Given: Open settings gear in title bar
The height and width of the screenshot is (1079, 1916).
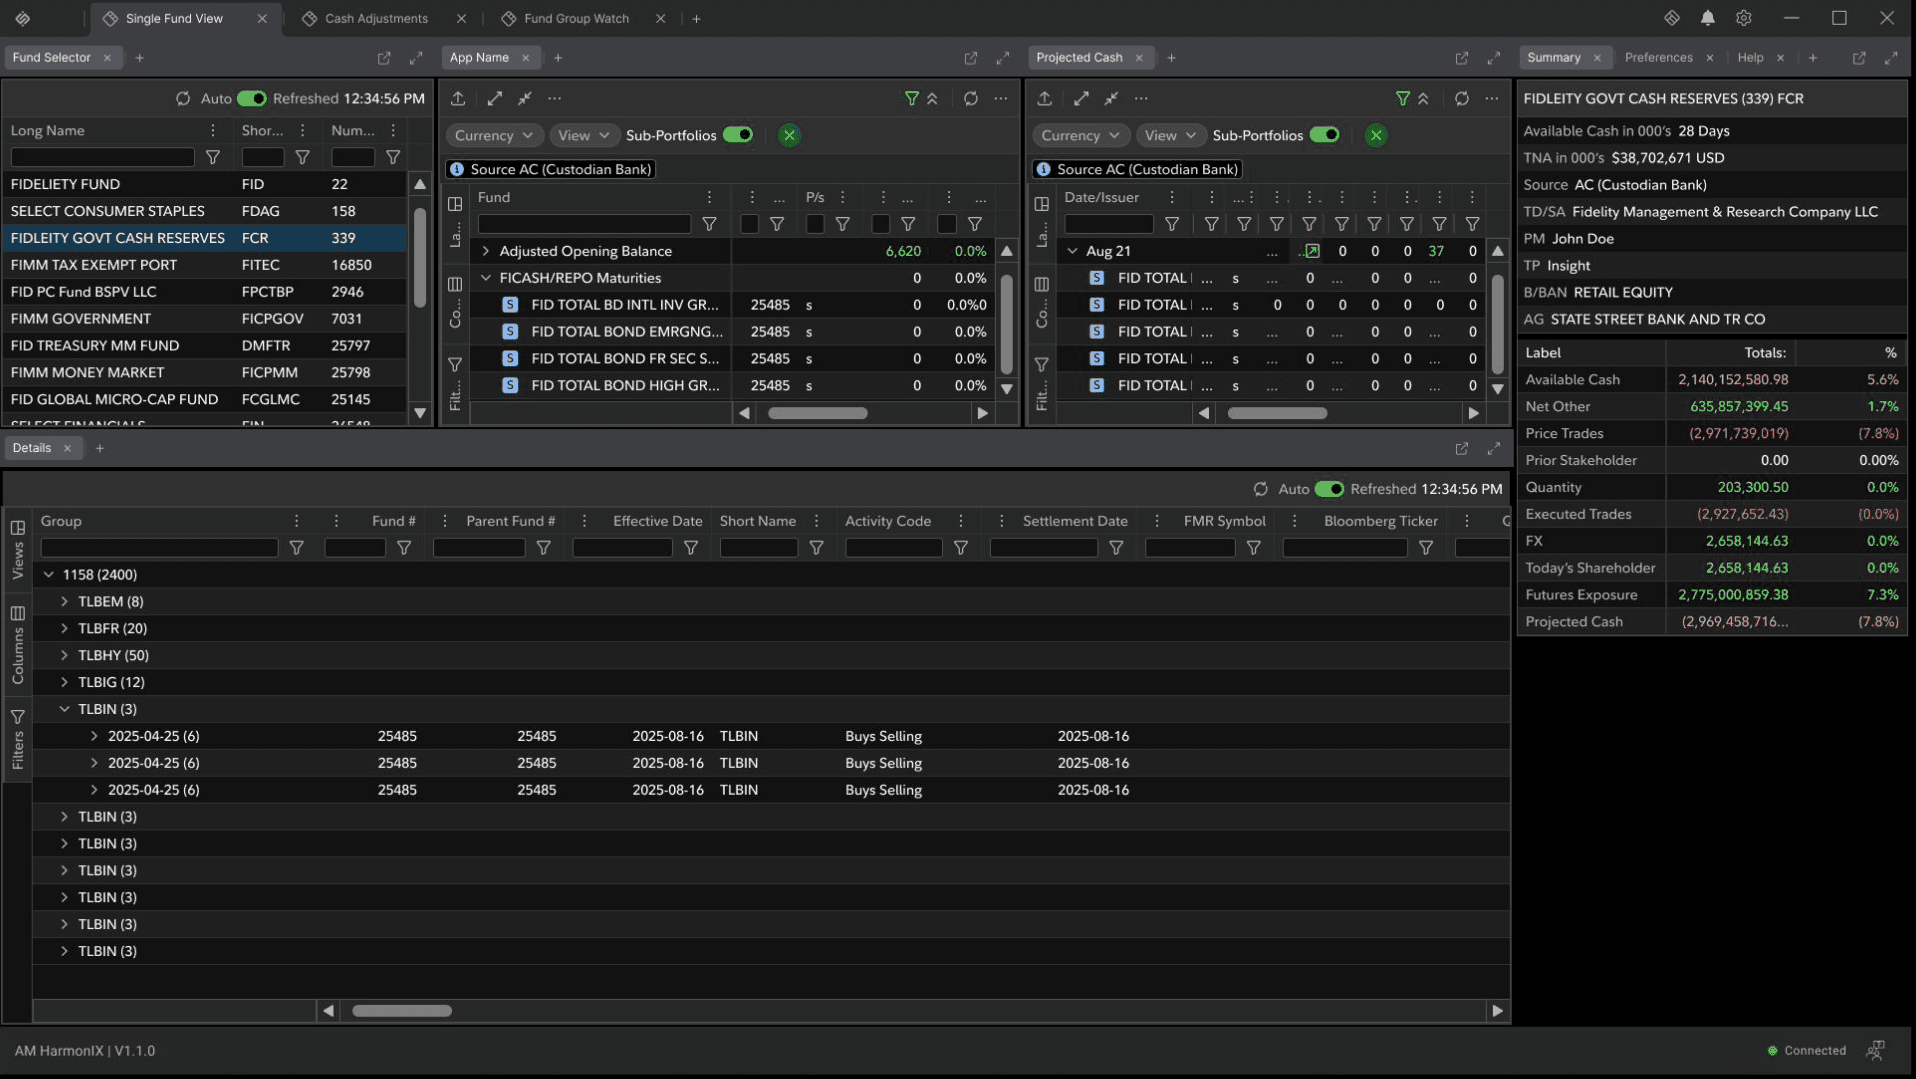Looking at the screenshot, I should click(1744, 18).
